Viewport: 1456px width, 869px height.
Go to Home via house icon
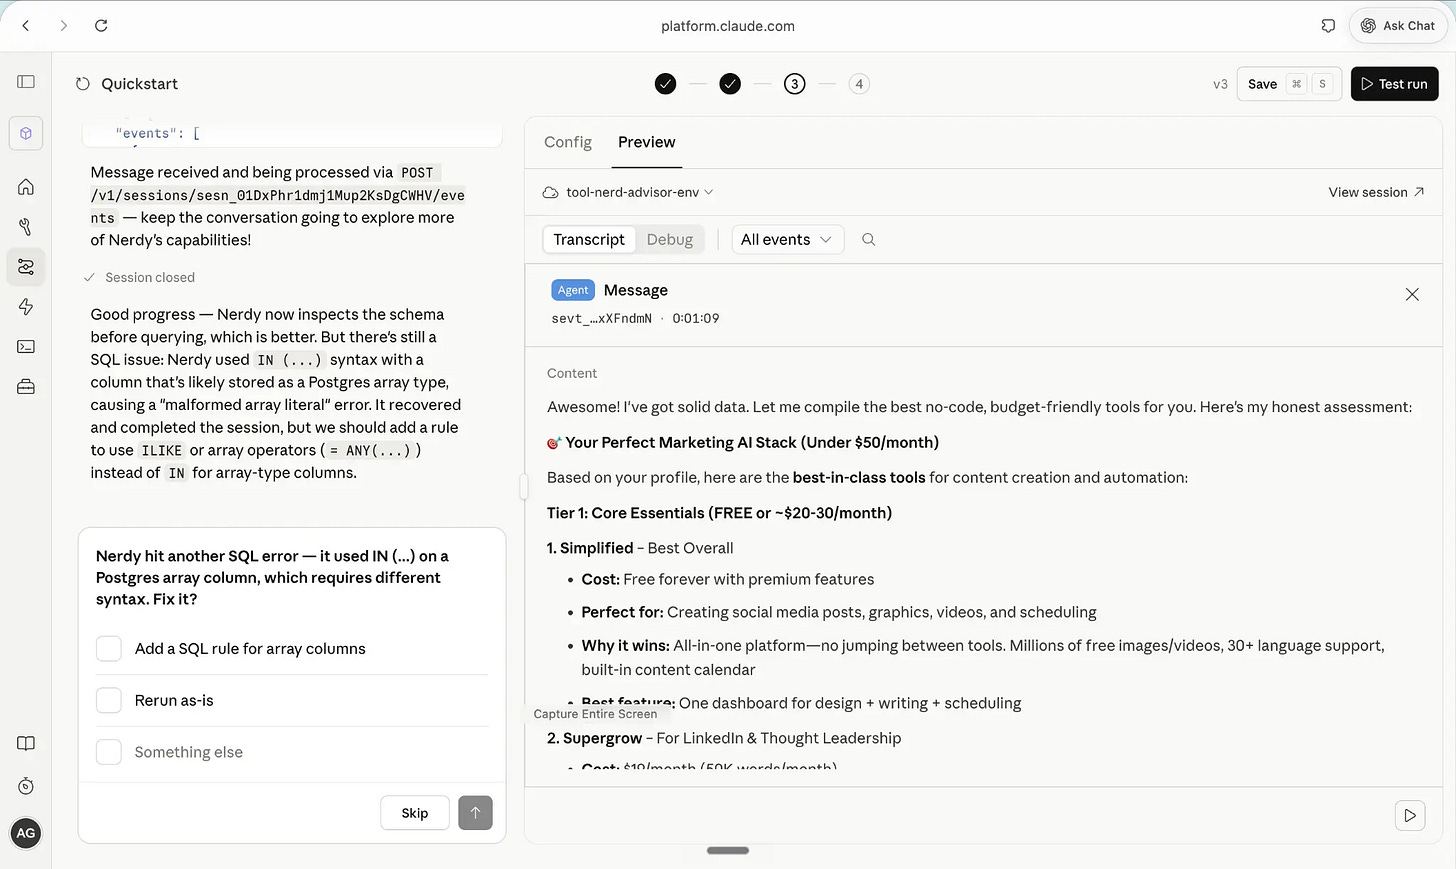(26, 187)
